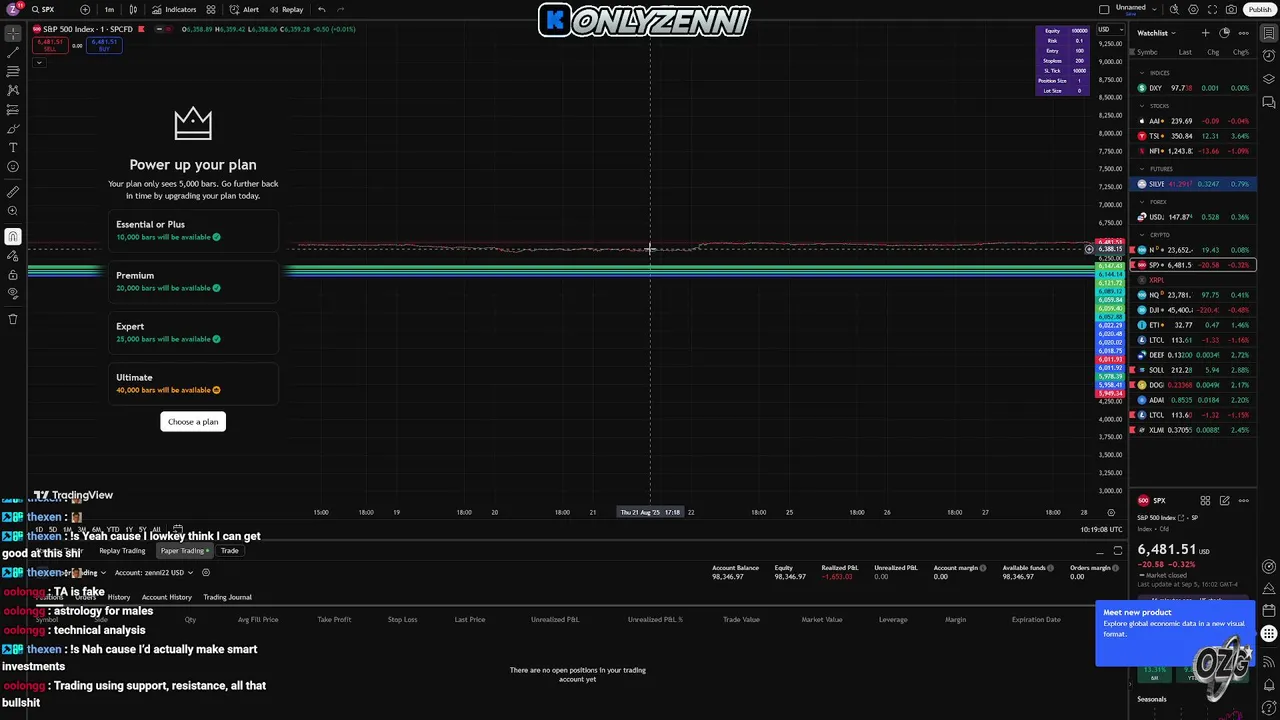Expand the Account zenni22 USD dropdown
Viewport: 1280px width, 720px height.
(153, 573)
